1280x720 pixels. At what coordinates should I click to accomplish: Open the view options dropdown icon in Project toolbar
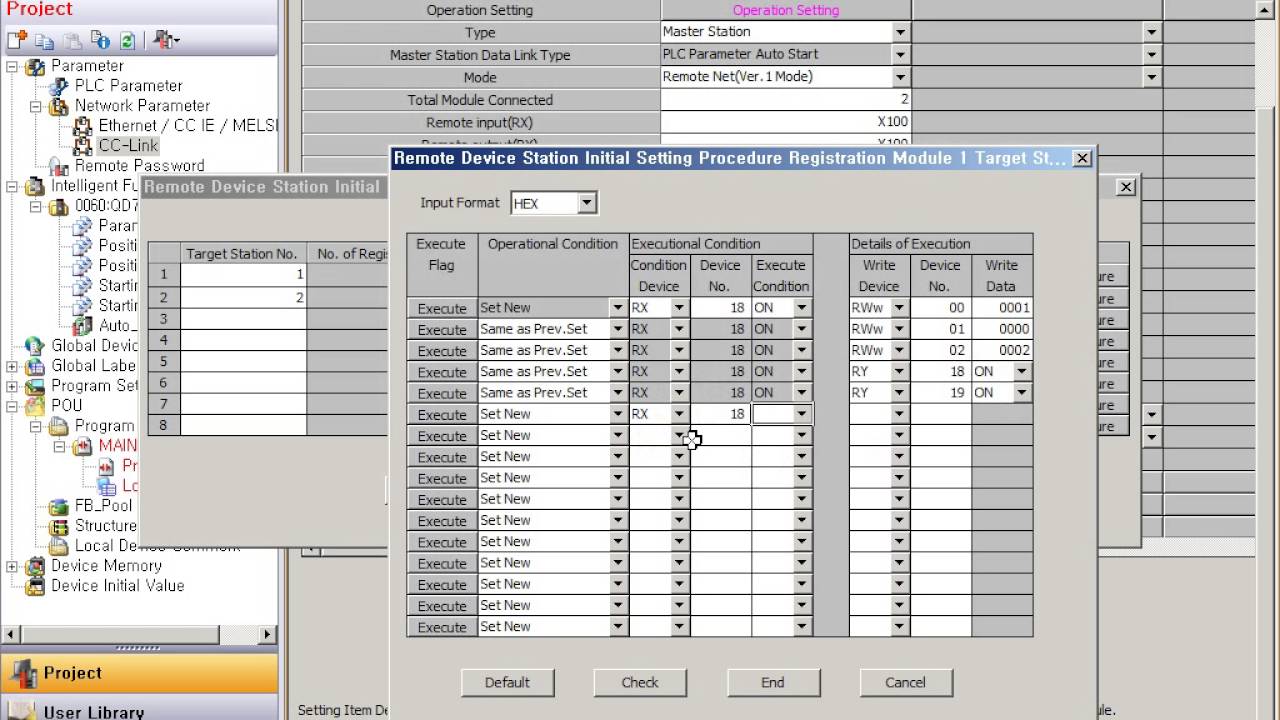[167, 40]
